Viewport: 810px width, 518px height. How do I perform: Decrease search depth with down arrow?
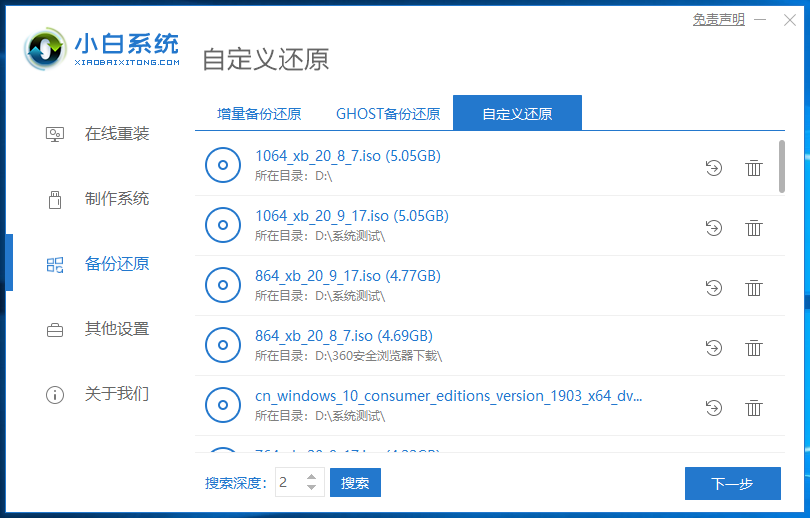click(311, 487)
